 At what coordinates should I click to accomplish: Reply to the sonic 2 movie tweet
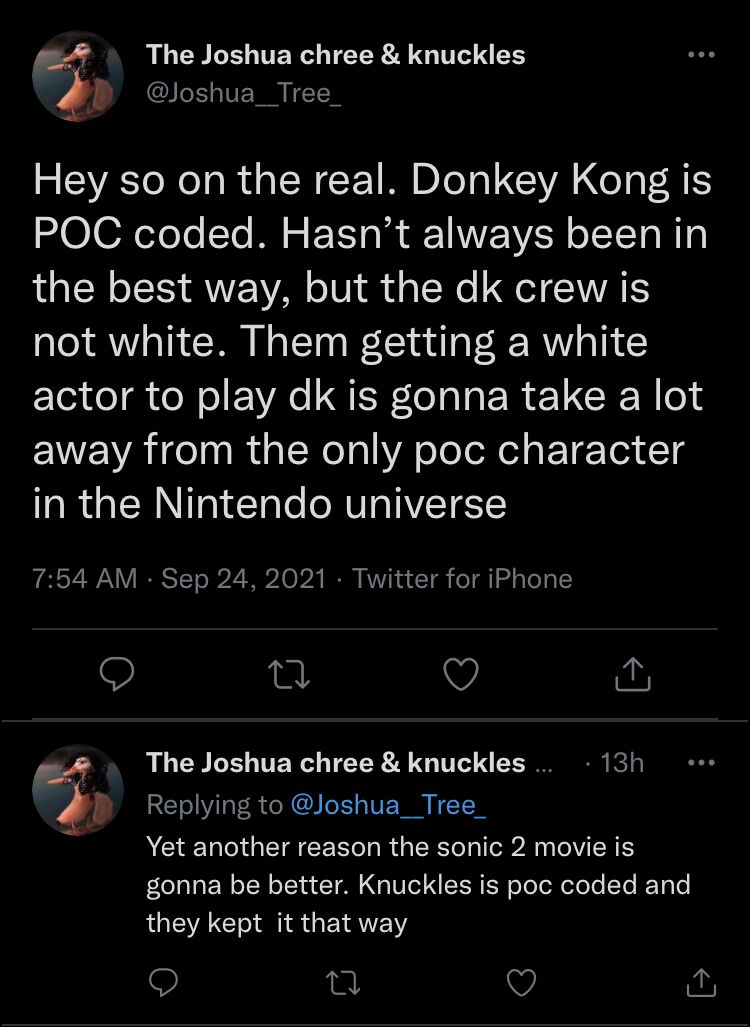163,982
